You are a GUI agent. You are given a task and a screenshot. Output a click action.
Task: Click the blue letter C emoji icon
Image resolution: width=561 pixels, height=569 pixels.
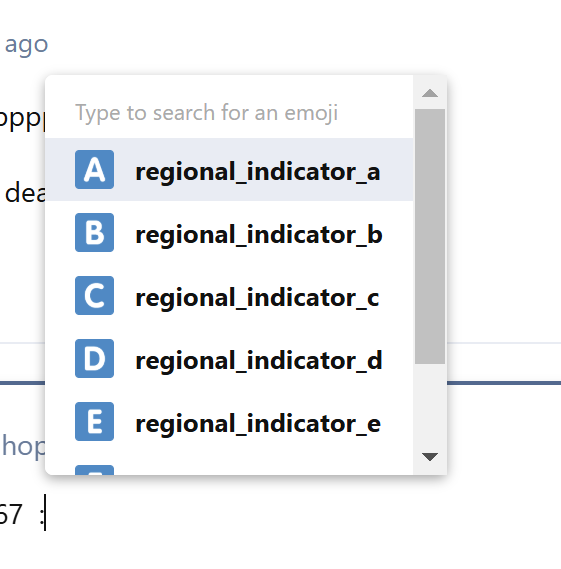click(x=94, y=295)
